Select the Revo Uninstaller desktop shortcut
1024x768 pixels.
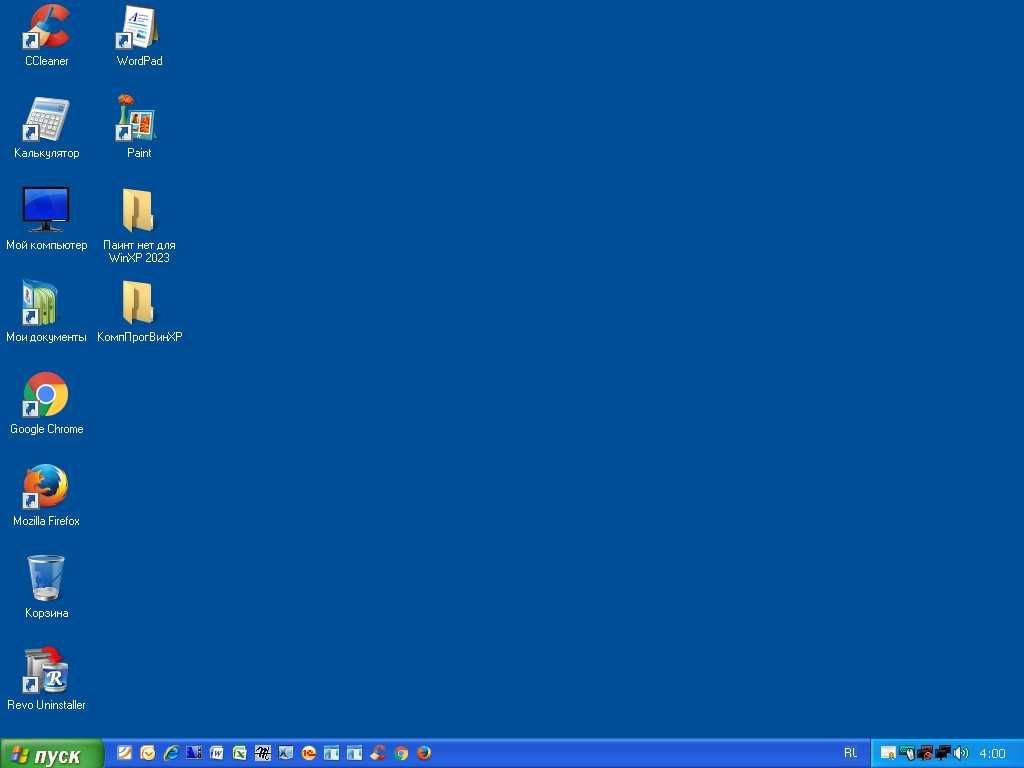click(x=46, y=680)
